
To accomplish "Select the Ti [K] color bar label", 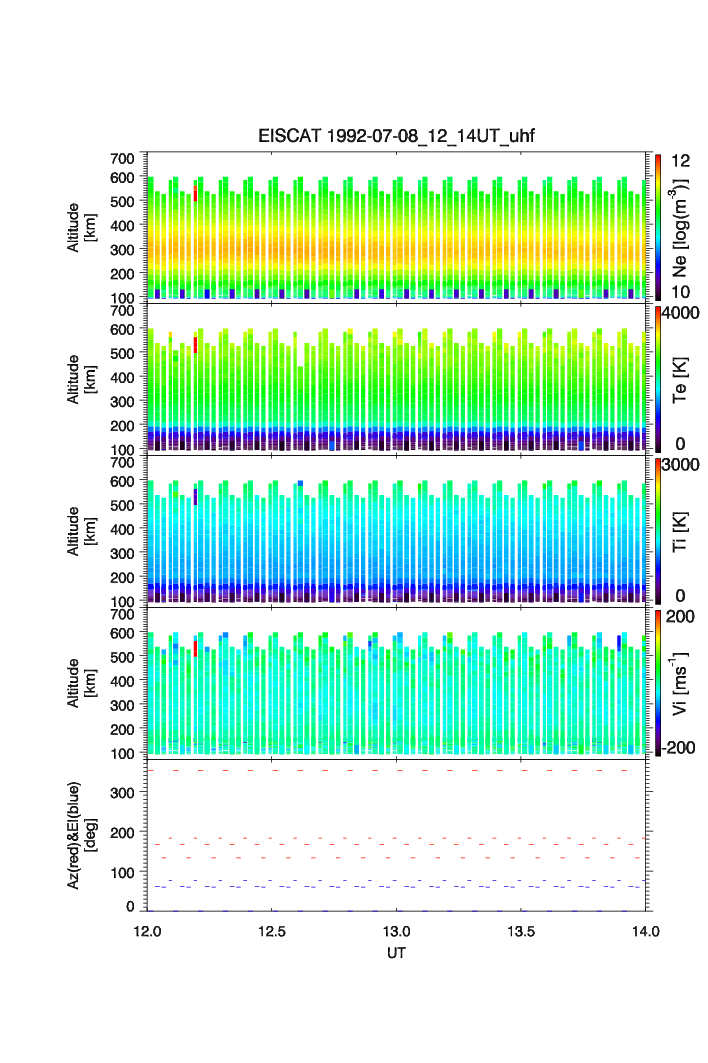I will 680,532.
